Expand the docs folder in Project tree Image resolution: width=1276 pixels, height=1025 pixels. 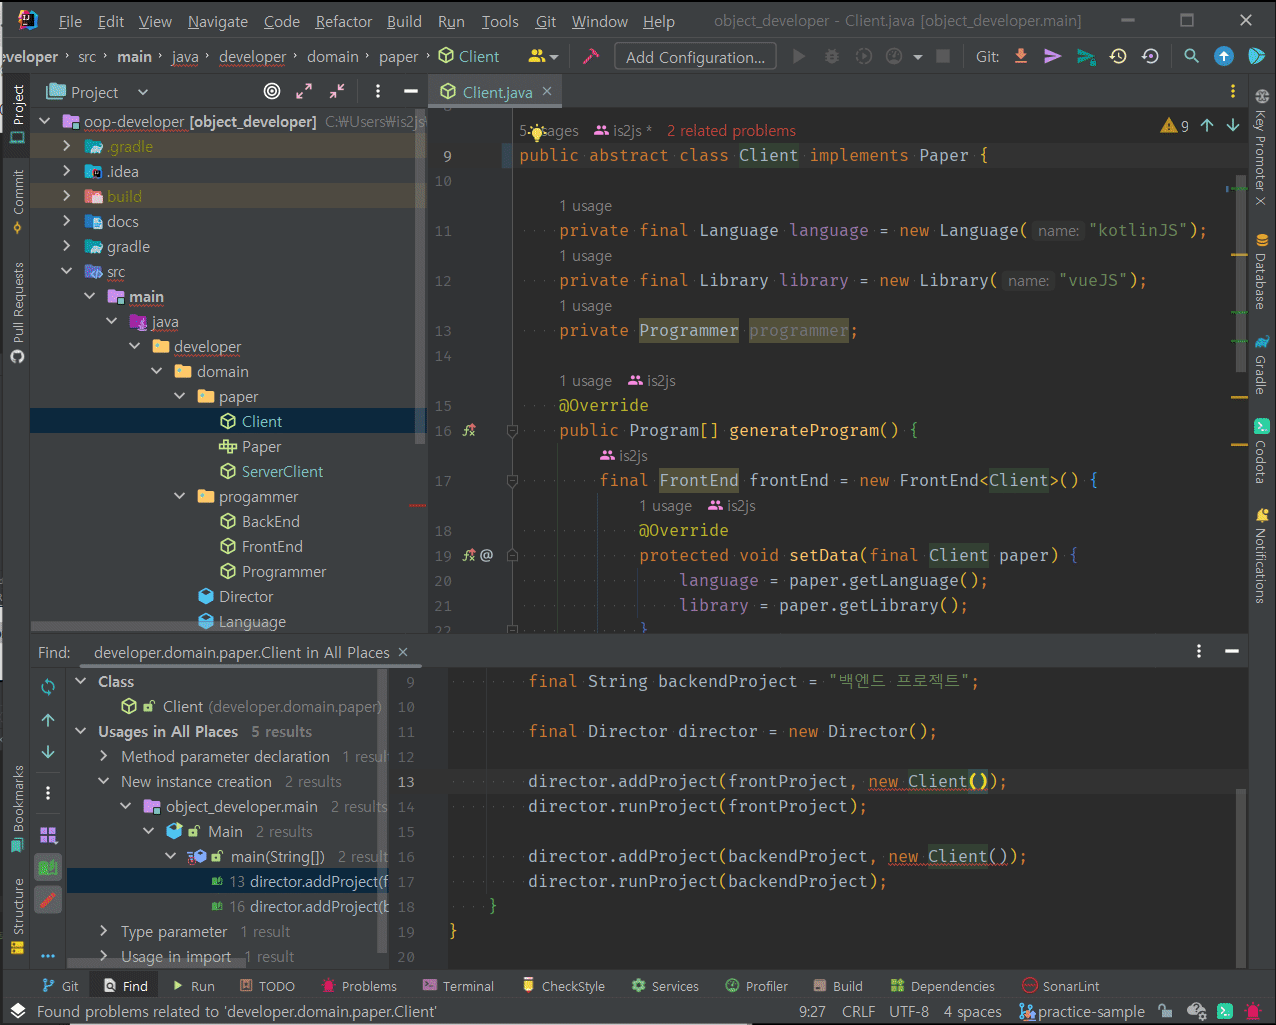point(67,222)
